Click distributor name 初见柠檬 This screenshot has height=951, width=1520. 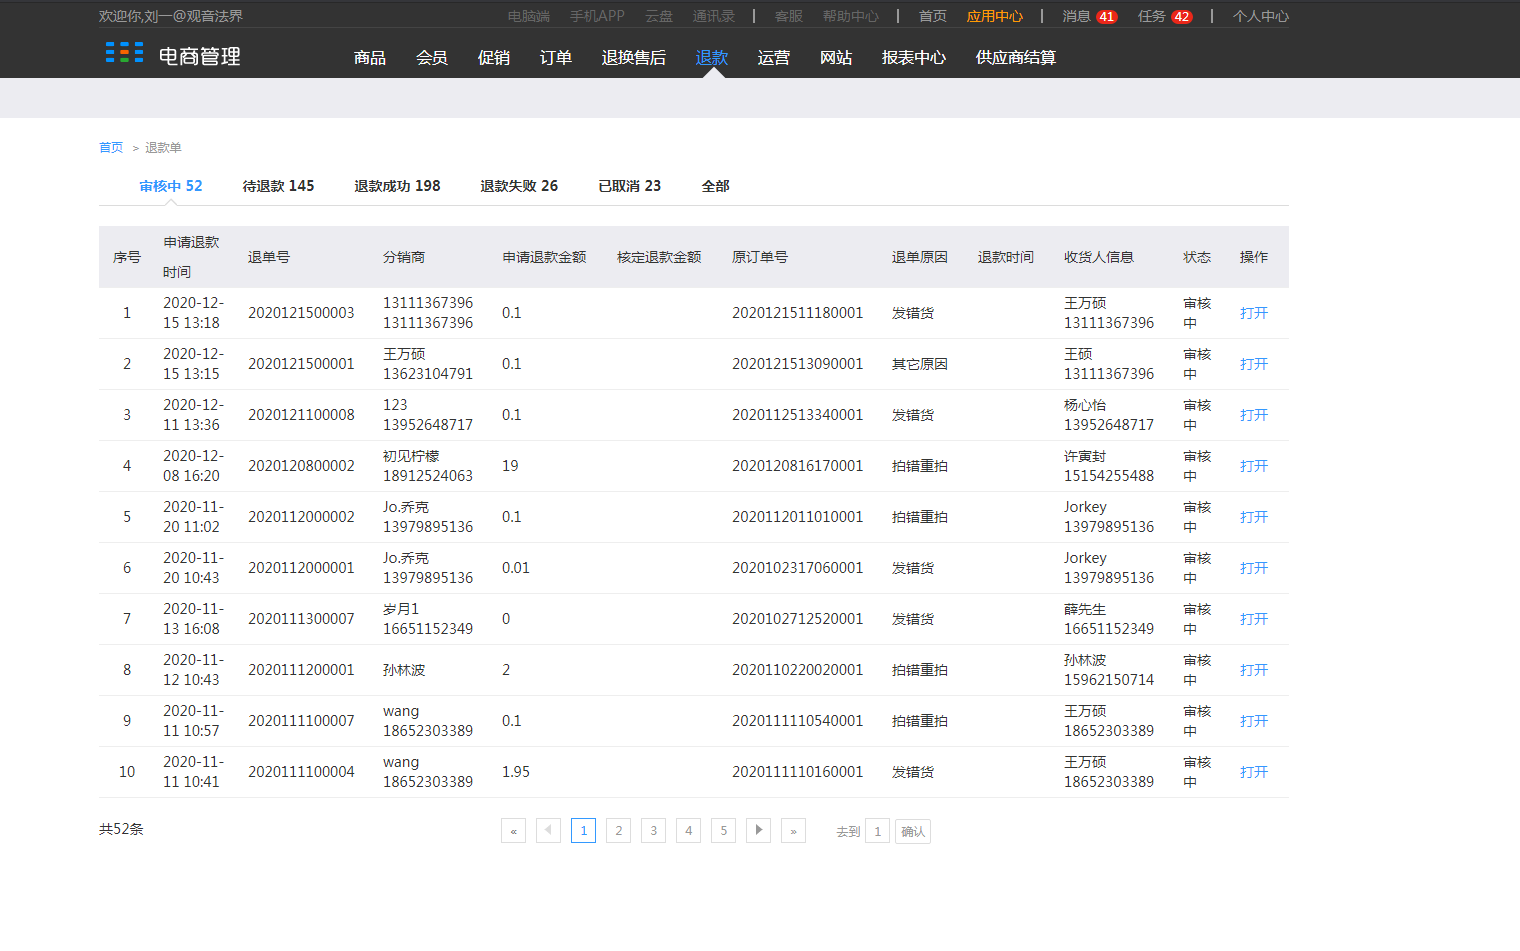click(411, 456)
